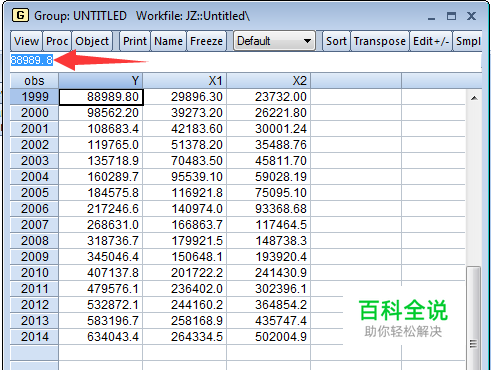Screen dimensions: 491x370
Task: Select row header 2001
Action: click(x=34, y=129)
